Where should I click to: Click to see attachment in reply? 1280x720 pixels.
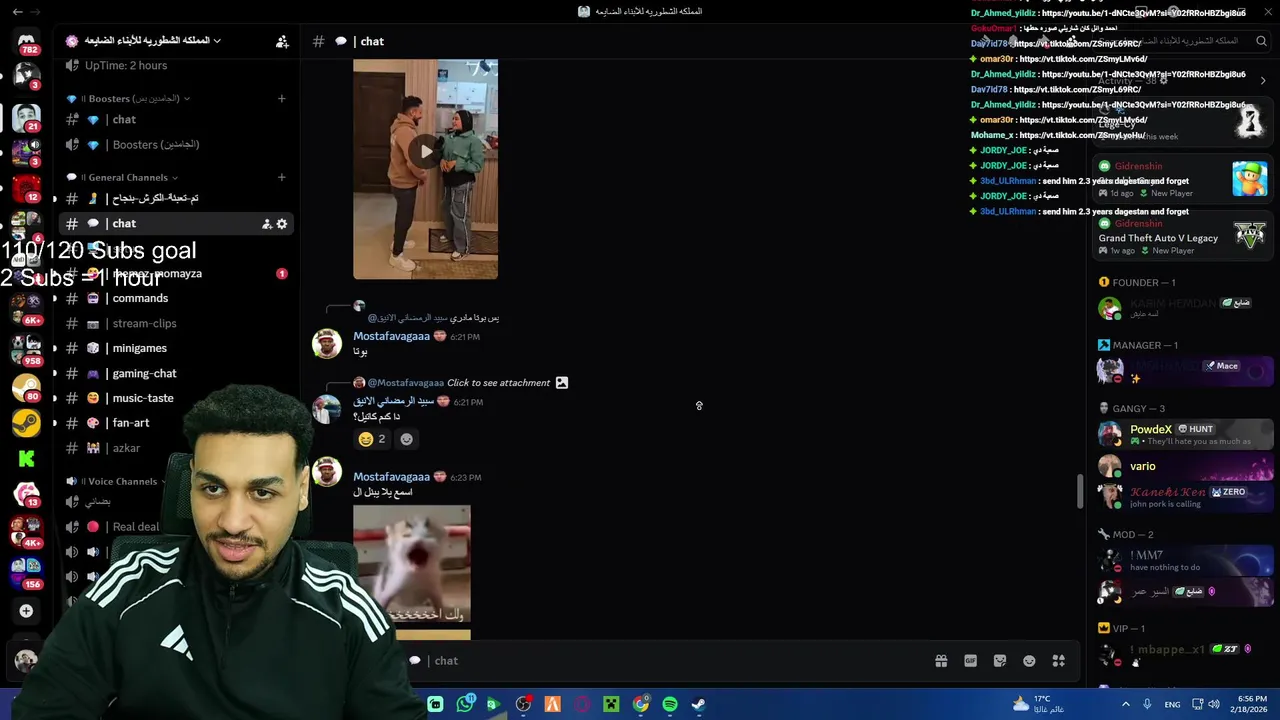pos(498,383)
